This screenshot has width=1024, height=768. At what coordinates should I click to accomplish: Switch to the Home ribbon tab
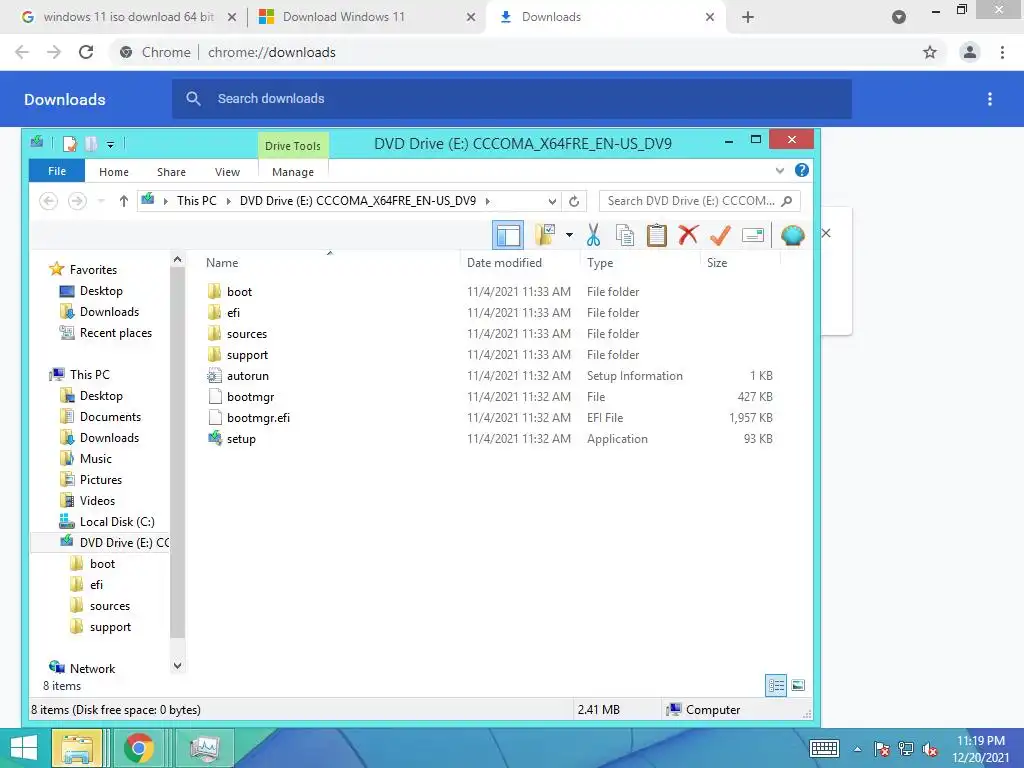tap(114, 172)
